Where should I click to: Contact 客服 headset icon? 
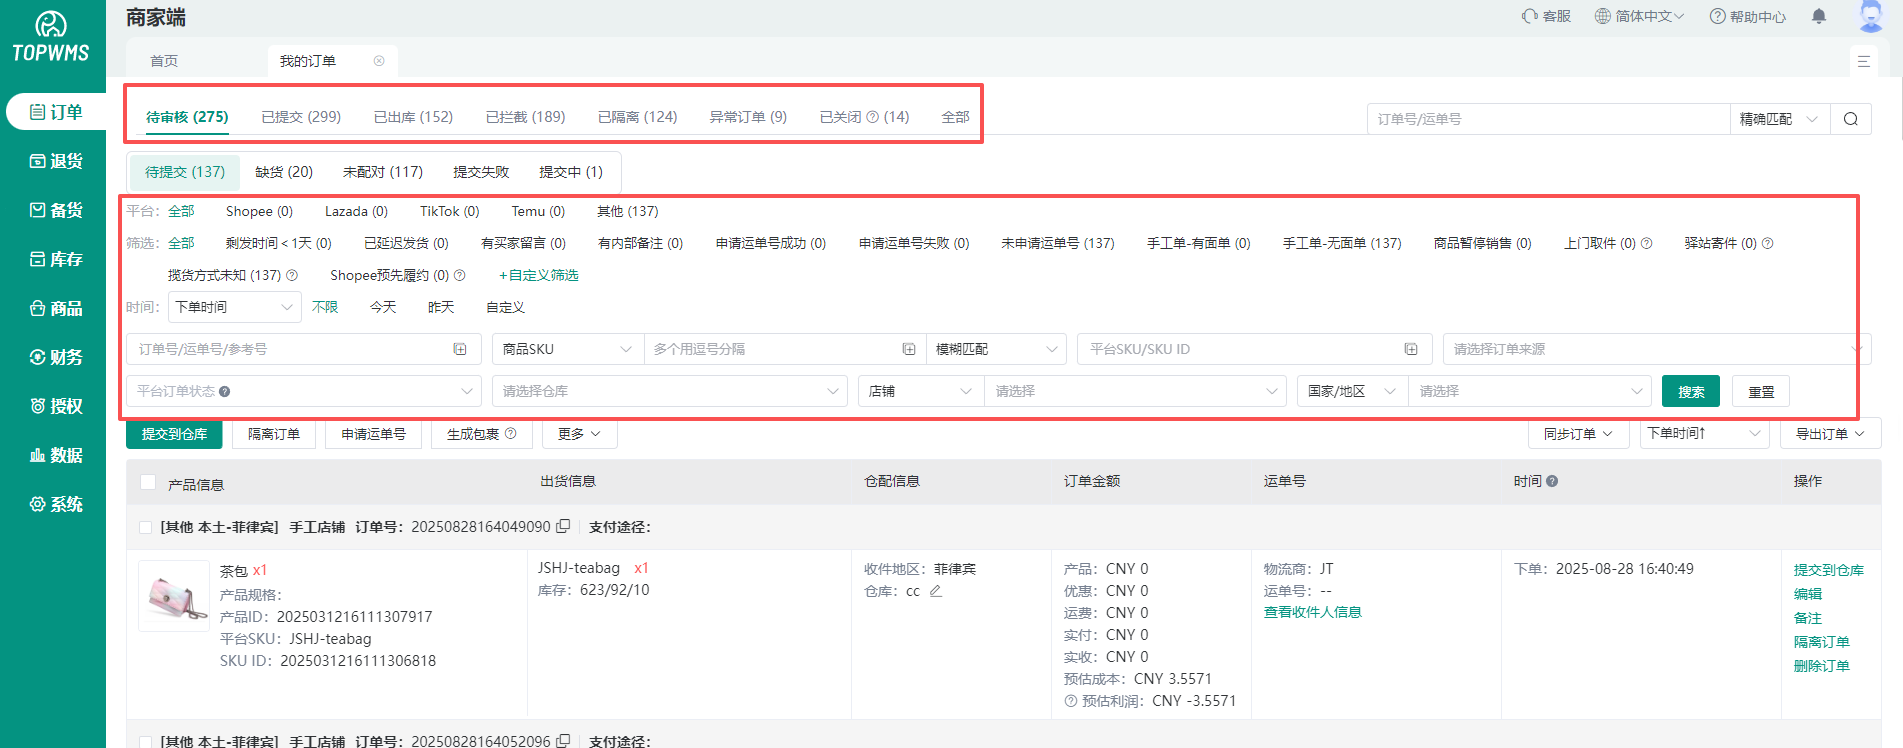tap(1546, 16)
